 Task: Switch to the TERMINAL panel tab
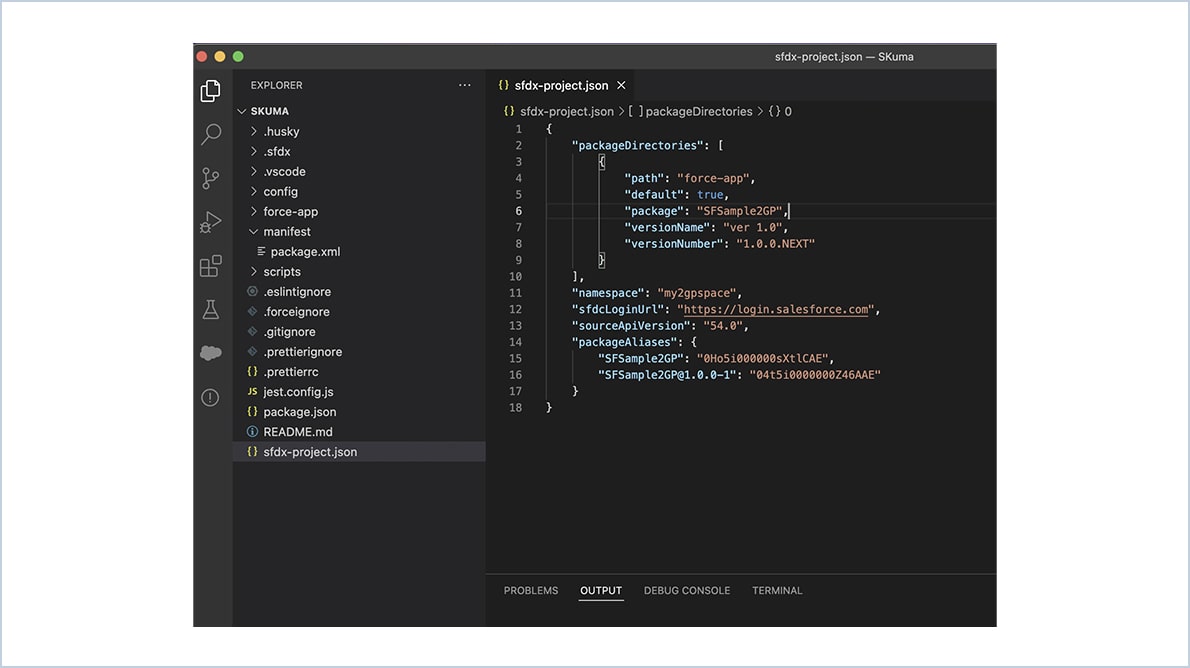click(777, 590)
